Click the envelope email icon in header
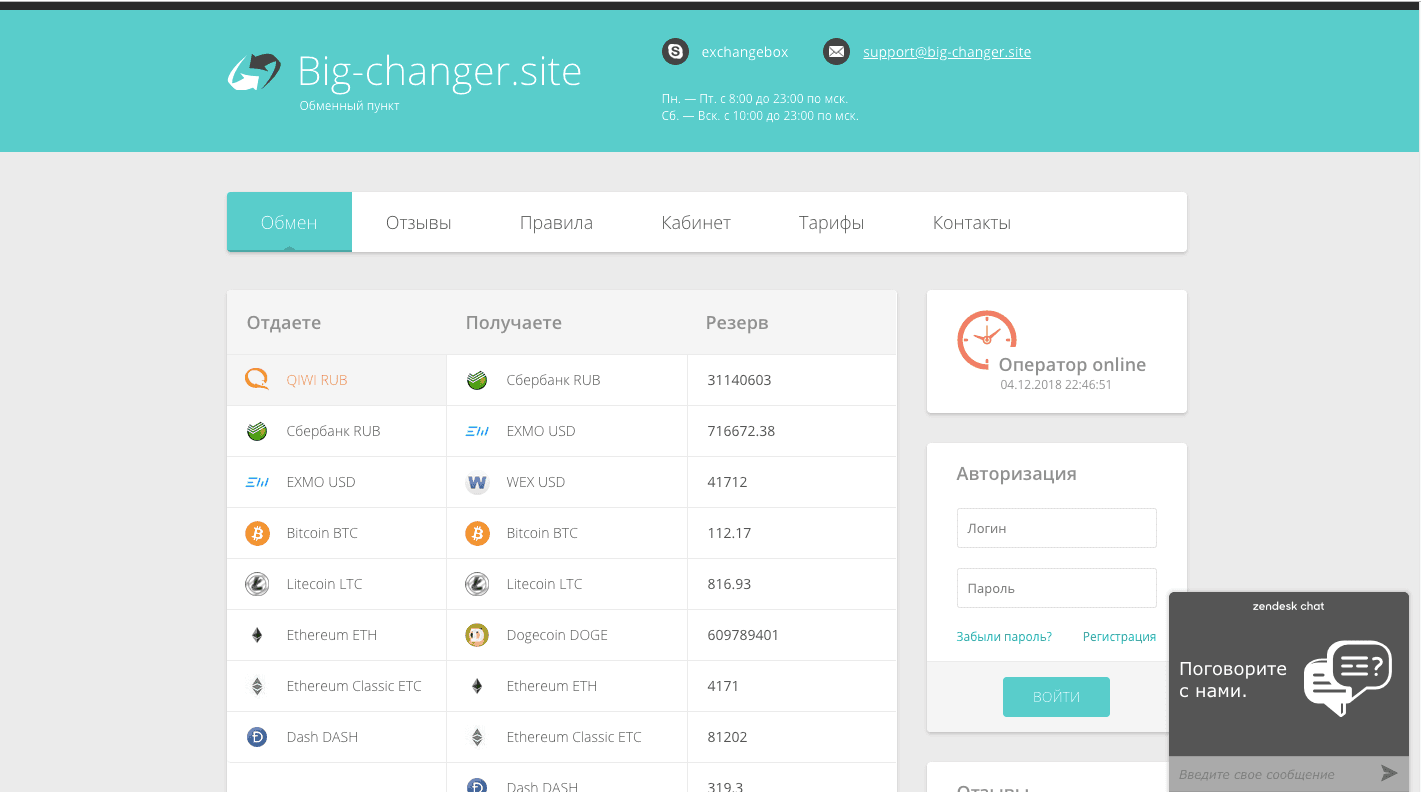 (x=836, y=51)
